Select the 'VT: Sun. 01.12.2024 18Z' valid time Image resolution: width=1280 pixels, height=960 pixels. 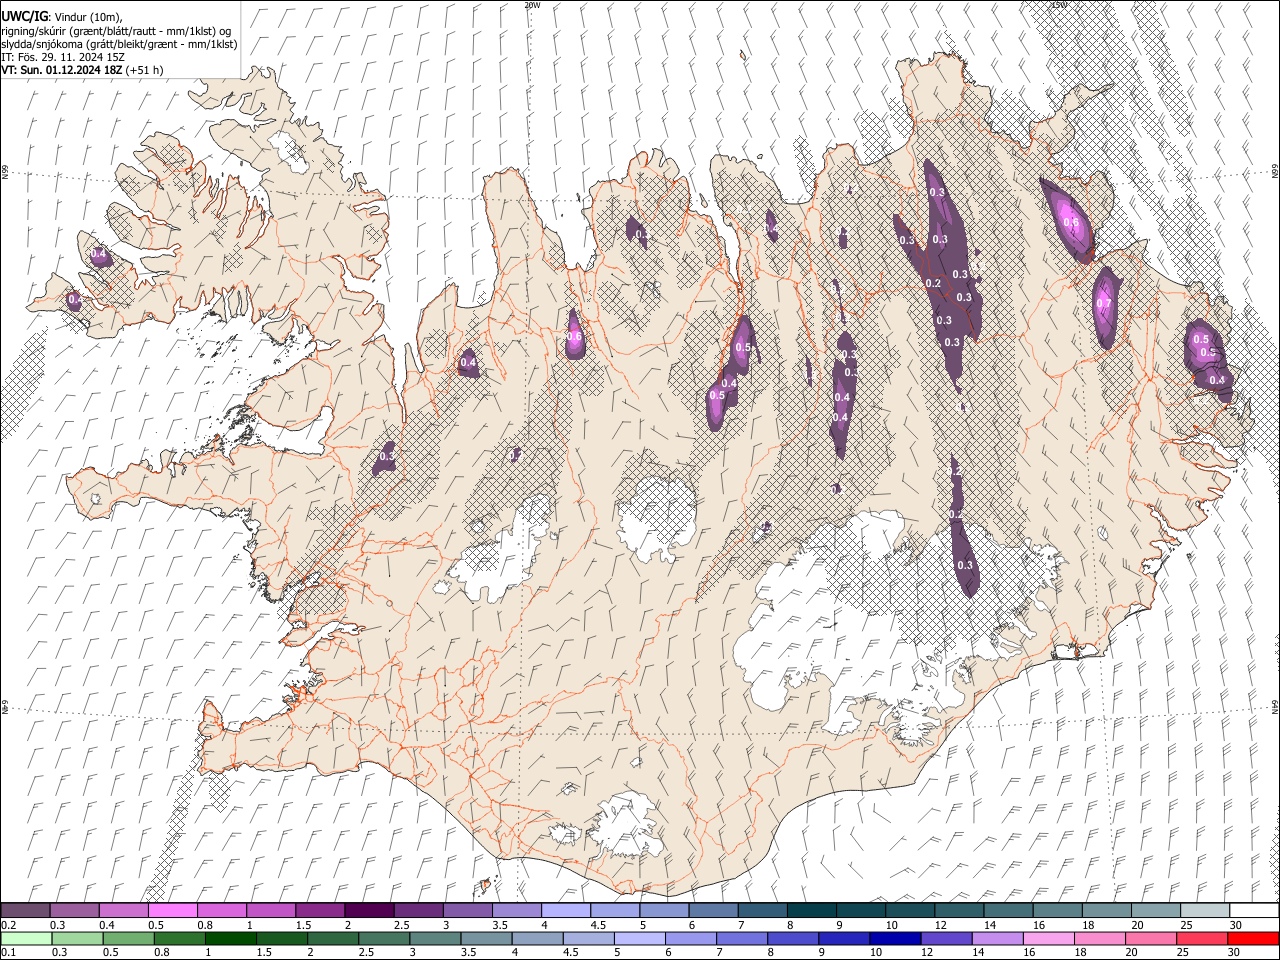62,70
